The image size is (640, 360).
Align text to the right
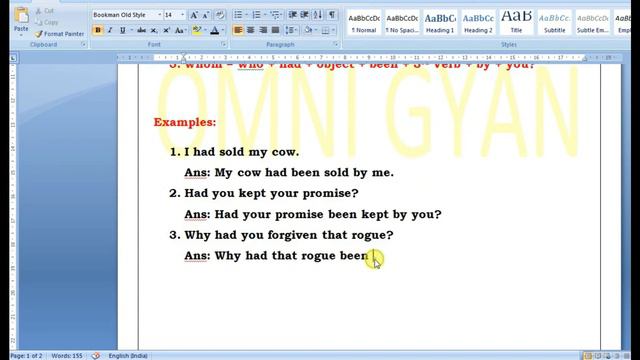[263, 30]
